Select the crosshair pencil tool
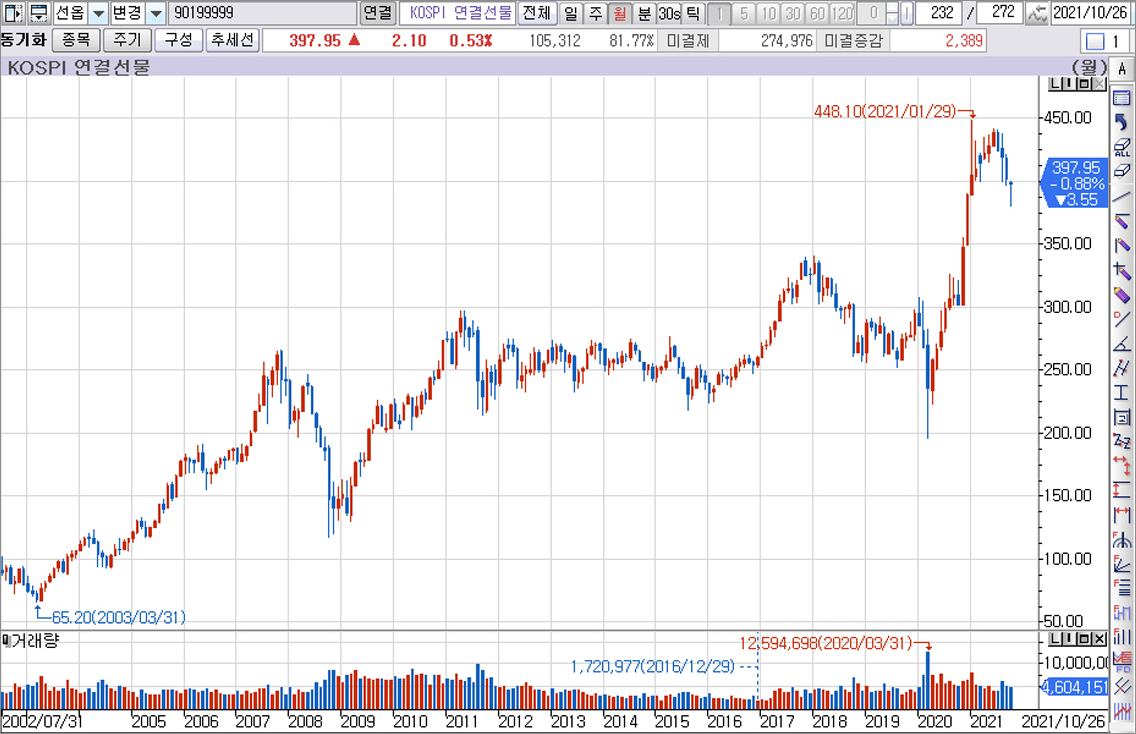 pyautogui.click(x=1122, y=270)
